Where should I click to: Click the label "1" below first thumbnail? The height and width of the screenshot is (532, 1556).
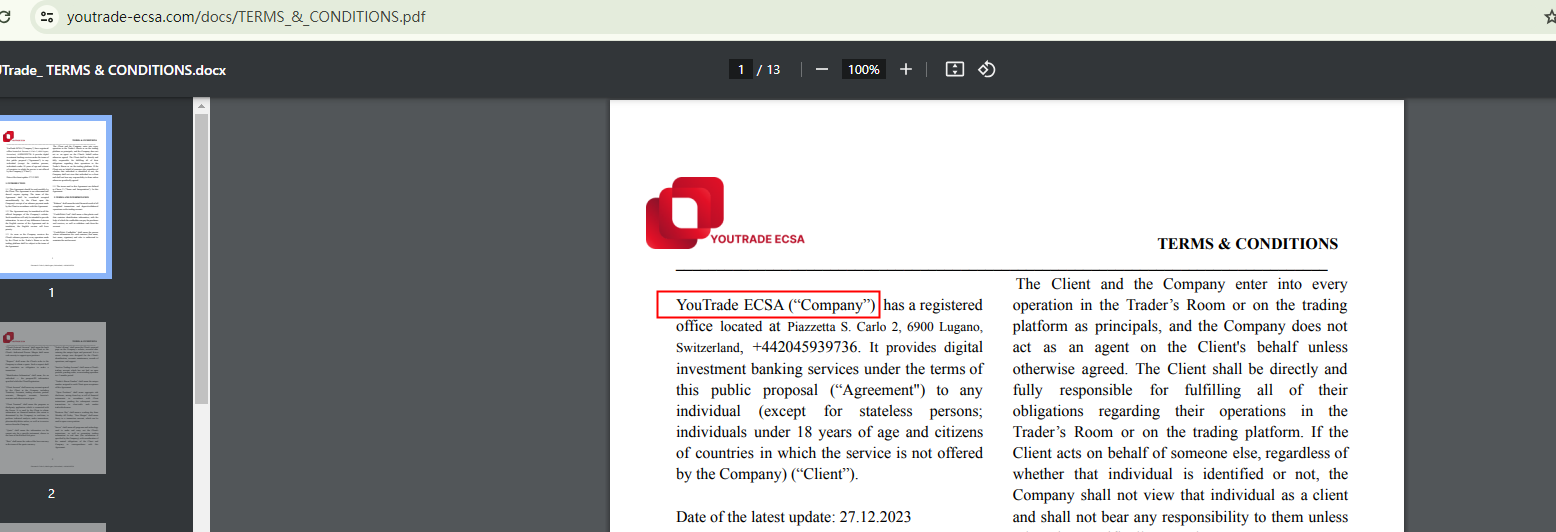tap(52, 293)
